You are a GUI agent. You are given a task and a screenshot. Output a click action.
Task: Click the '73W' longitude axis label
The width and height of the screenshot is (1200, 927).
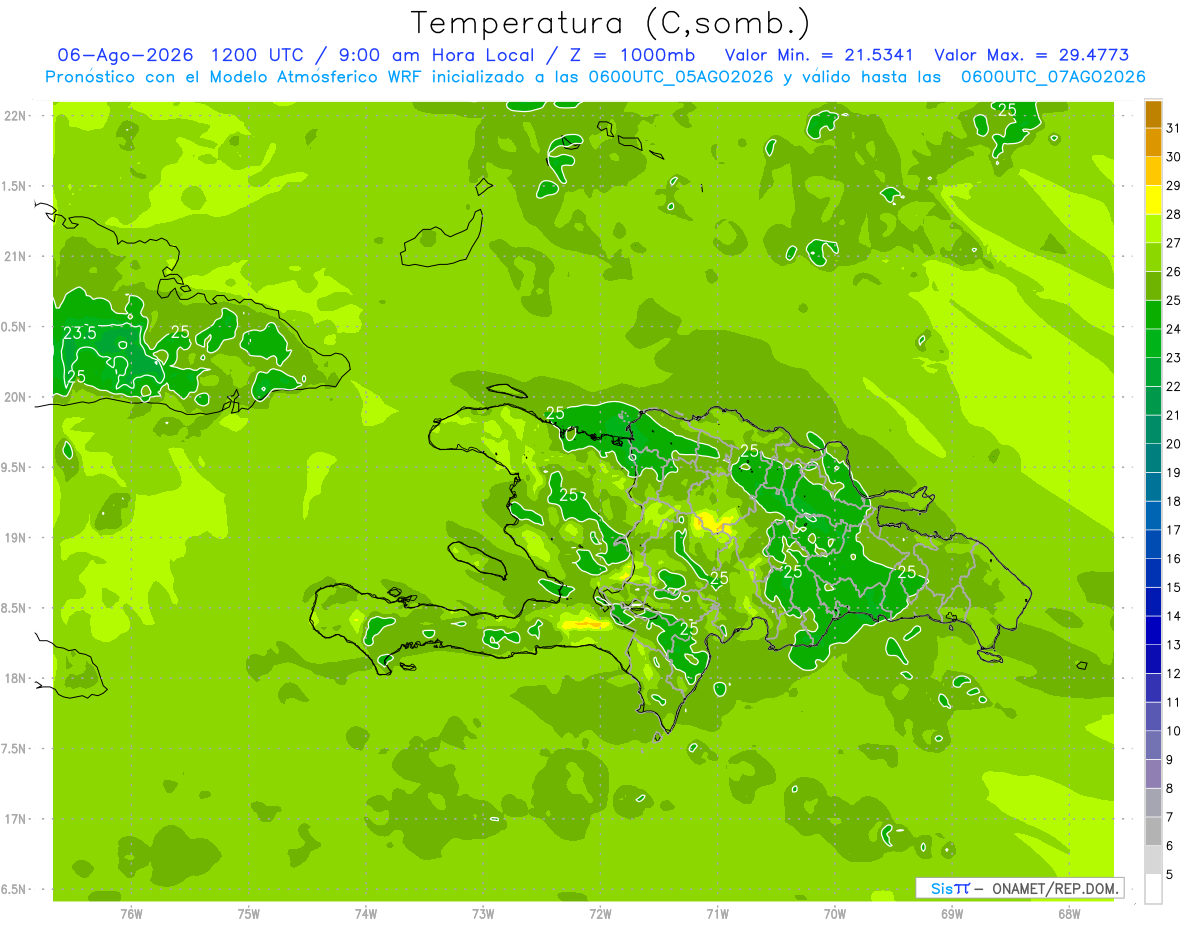click(483, 914)
